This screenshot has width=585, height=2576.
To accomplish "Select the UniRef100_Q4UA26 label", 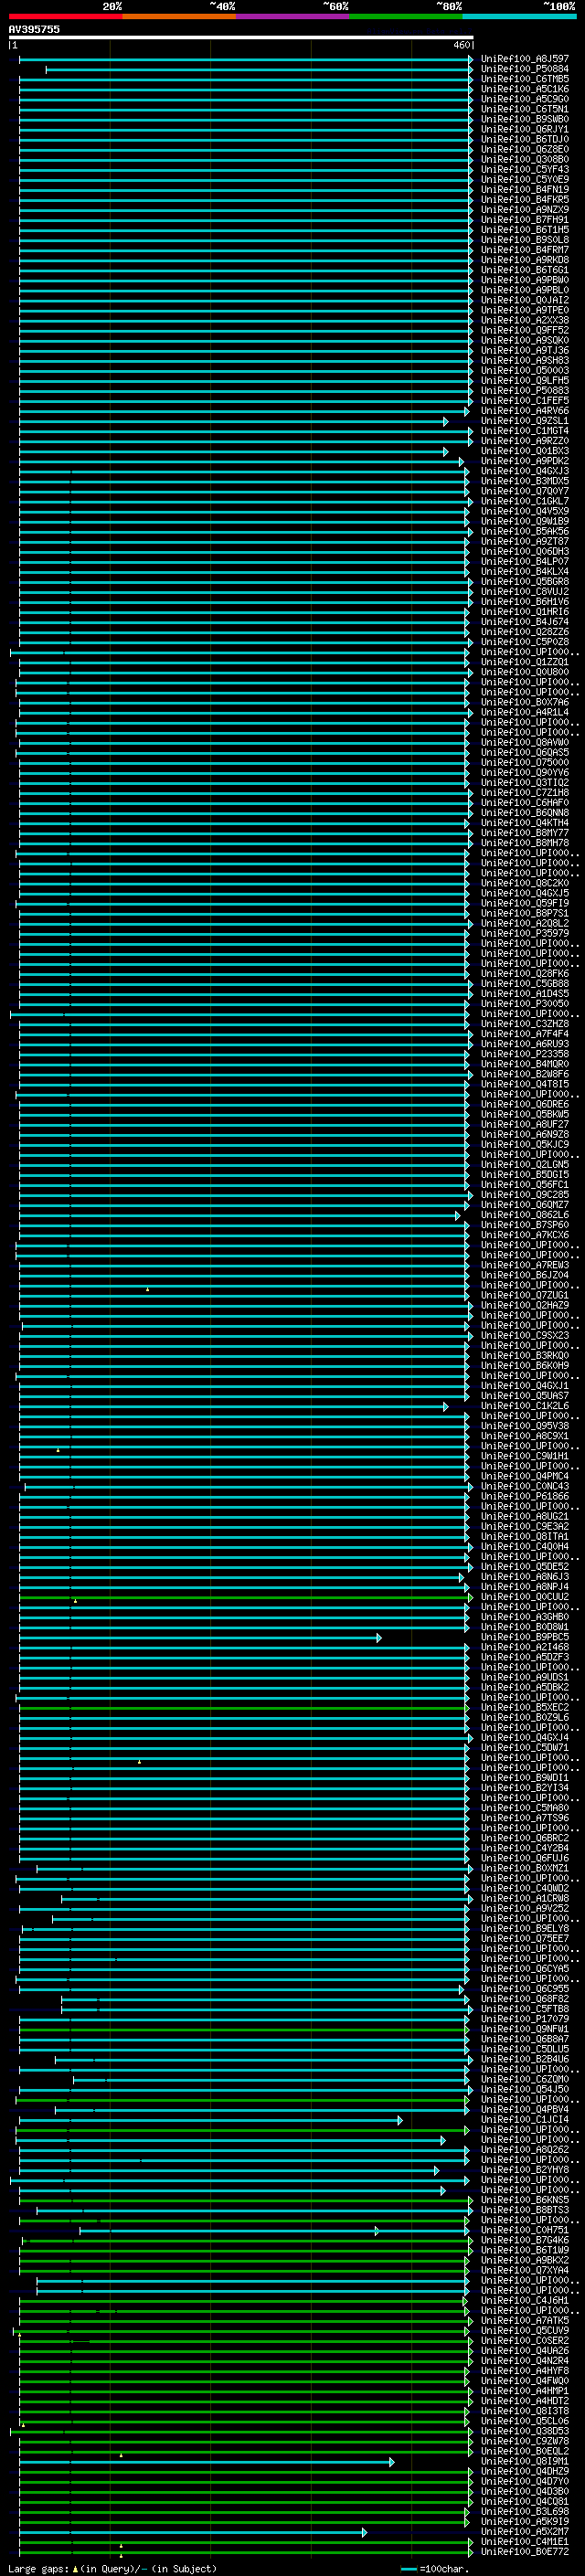I will coord(525,2350).
